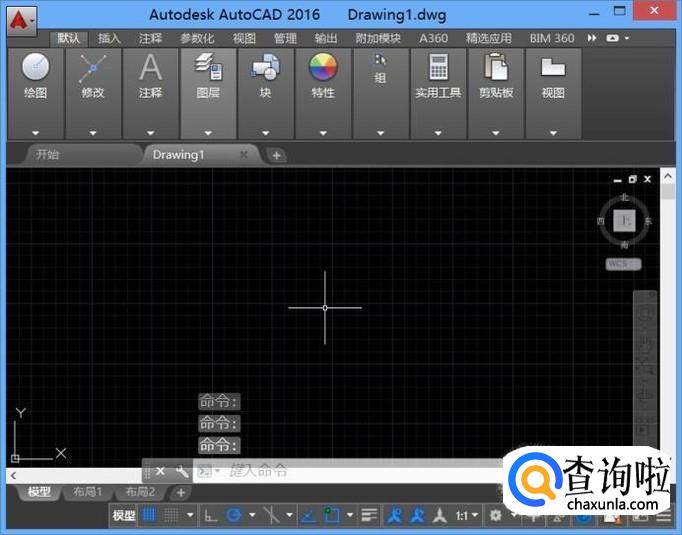Image resolution: width=682 pixels, height=535 pixels.
Task: Open the 注释 text panel with large A icon
Action: pyautogui.click(x=150, y=93)
